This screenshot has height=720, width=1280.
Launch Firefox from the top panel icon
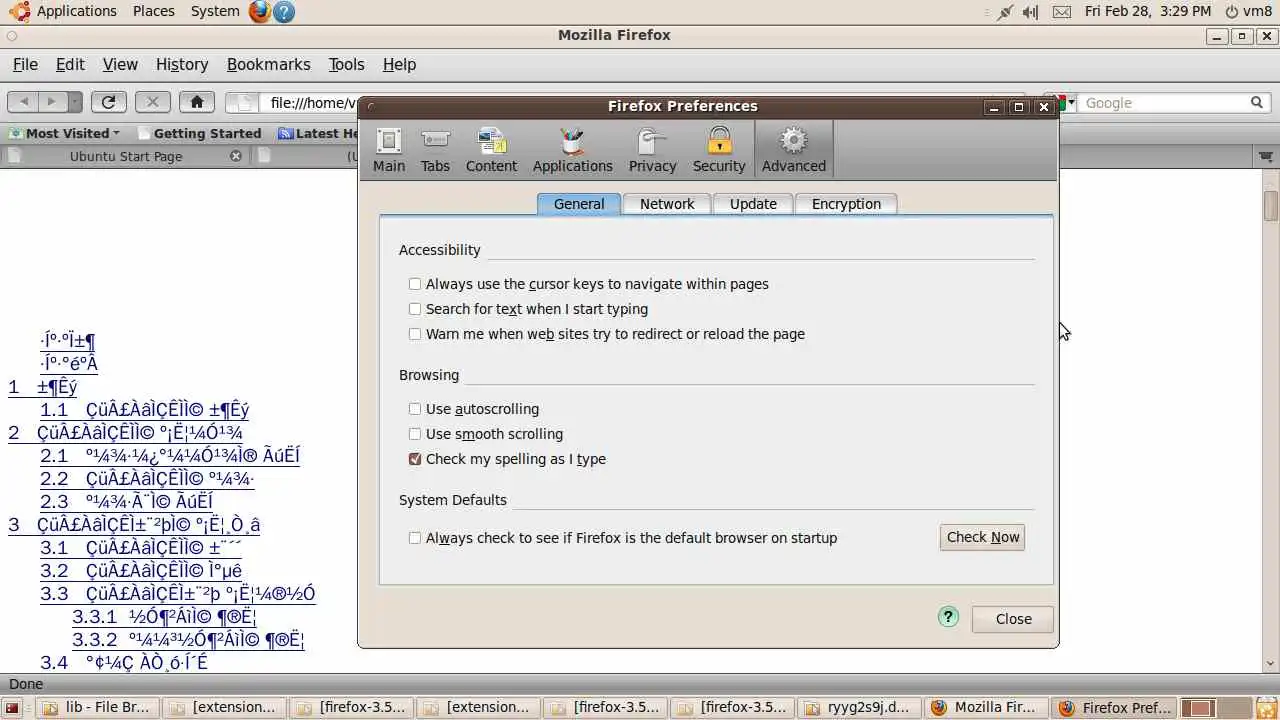point(259,12)
